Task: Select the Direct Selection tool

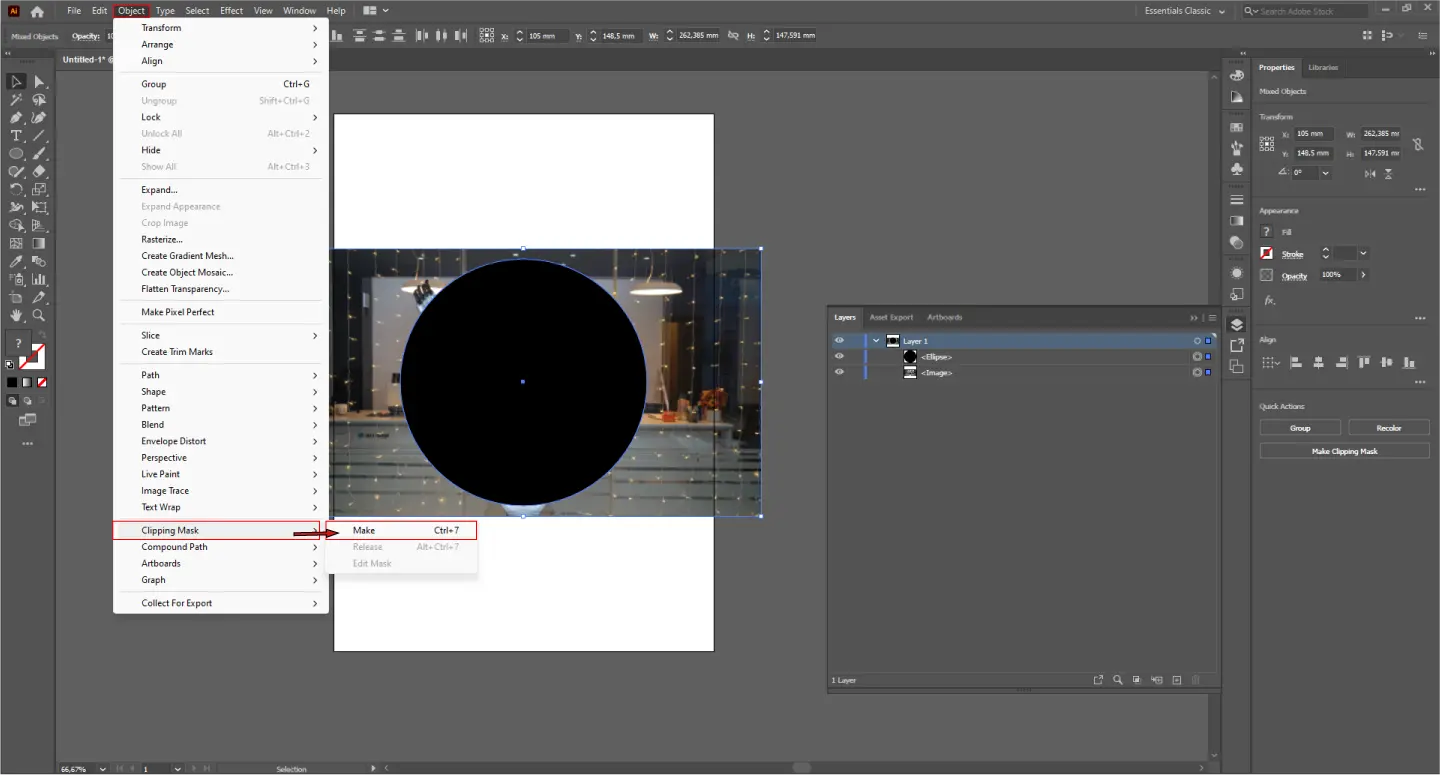Action: [39, 82]
